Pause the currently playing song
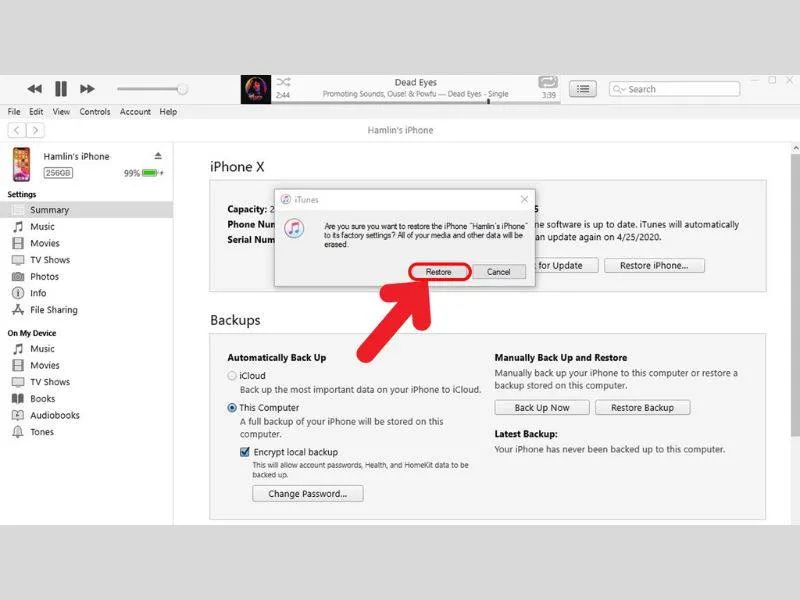This screenshot has height=600, width=800. point(61,89)
